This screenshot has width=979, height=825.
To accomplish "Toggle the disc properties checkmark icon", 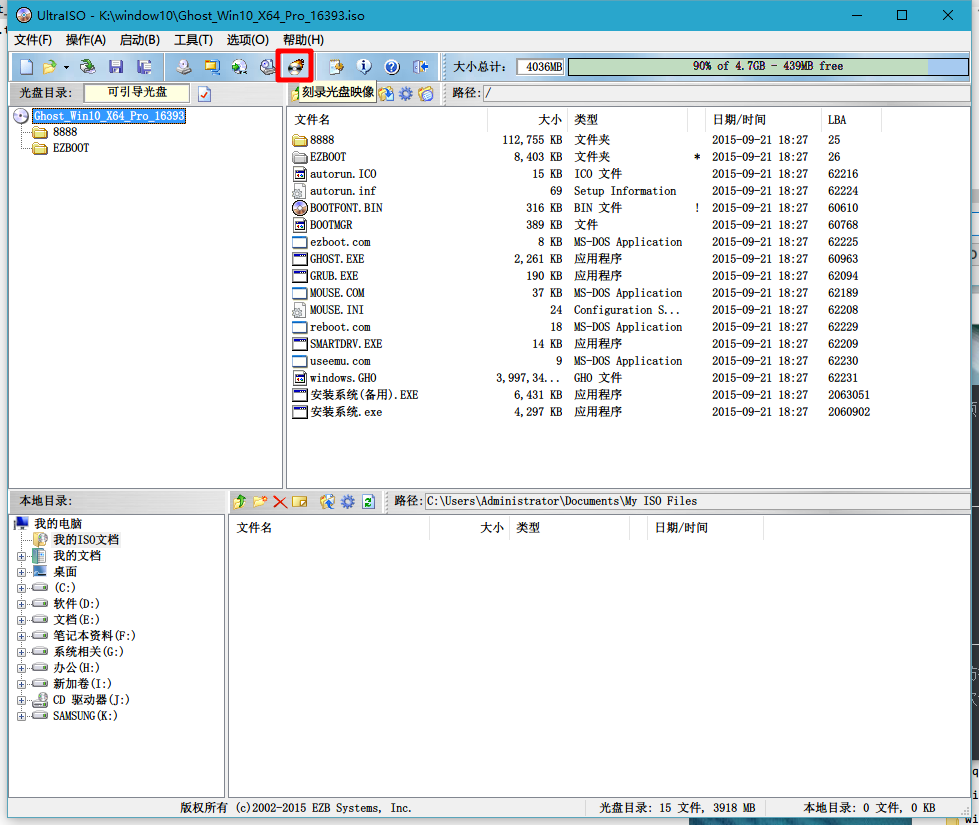I will 205,94.
